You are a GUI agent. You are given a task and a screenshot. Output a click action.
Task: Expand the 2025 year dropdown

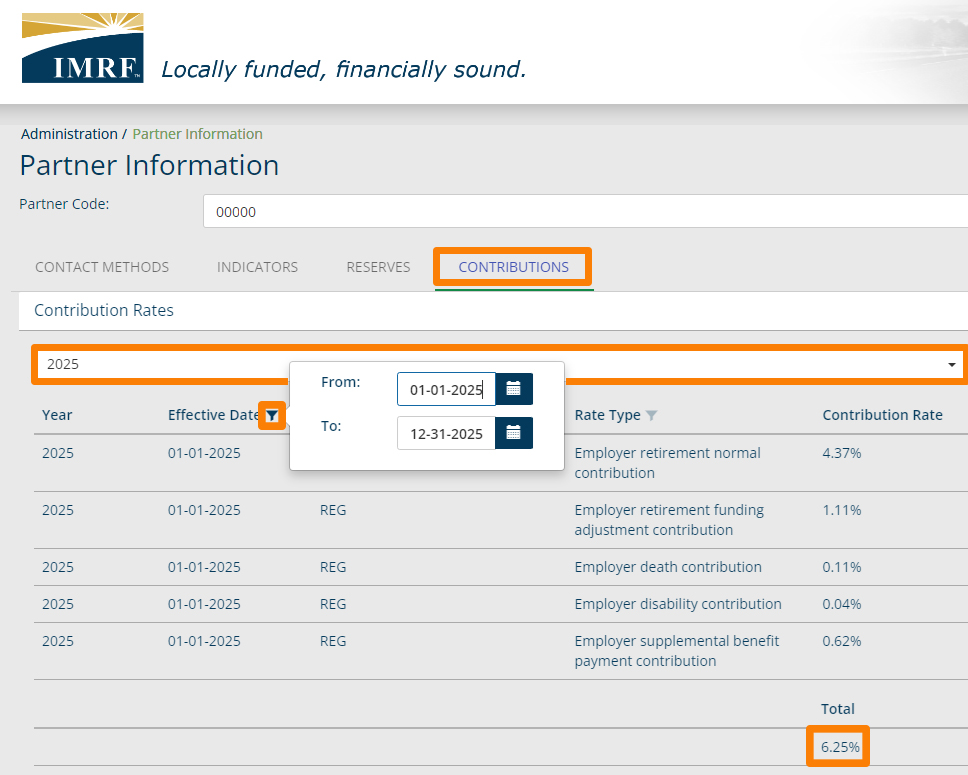pyautogui.click(x=950, y=365)
